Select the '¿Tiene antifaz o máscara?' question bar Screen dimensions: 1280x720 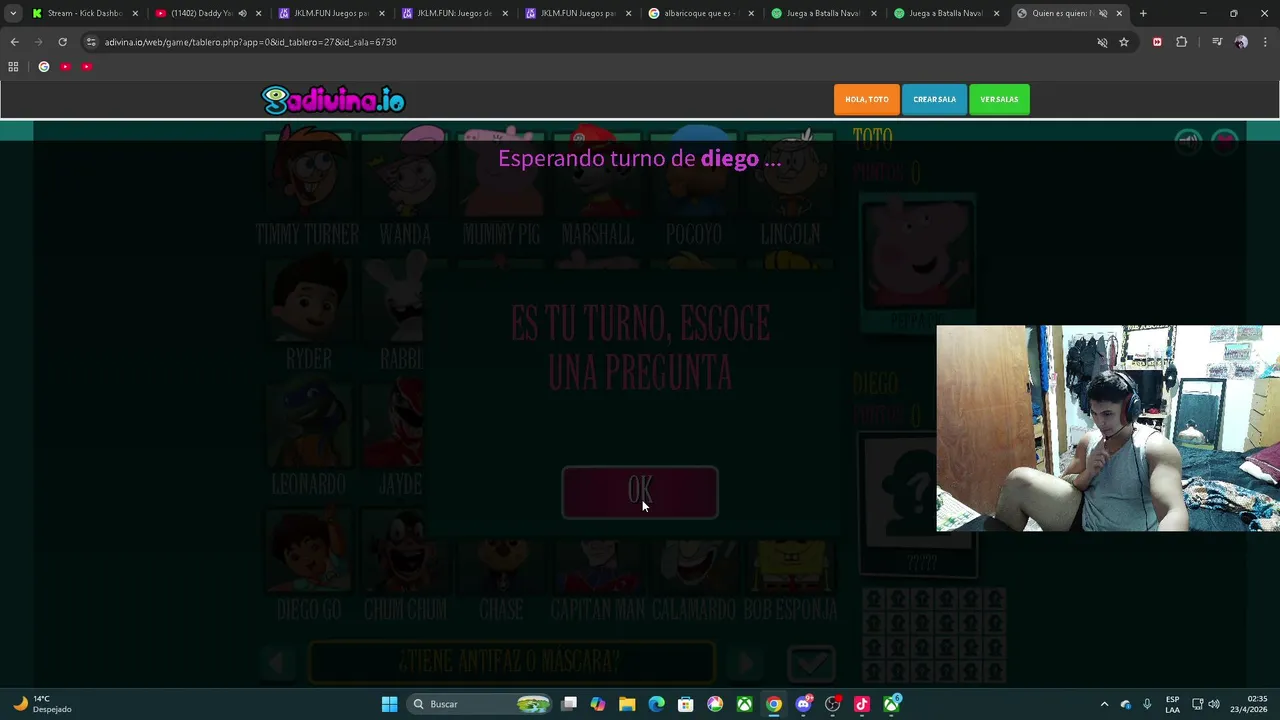pyautogui.click(x=511, y=662)
